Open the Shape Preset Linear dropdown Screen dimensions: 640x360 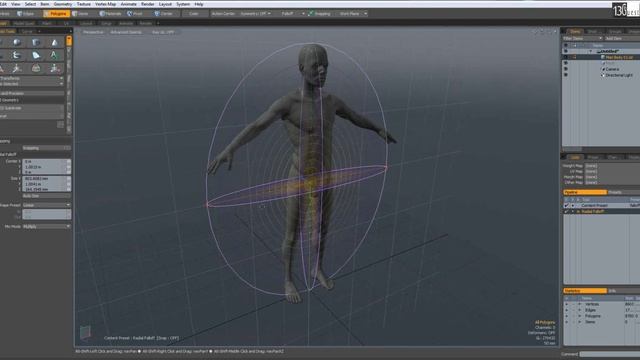pos(46,205)
